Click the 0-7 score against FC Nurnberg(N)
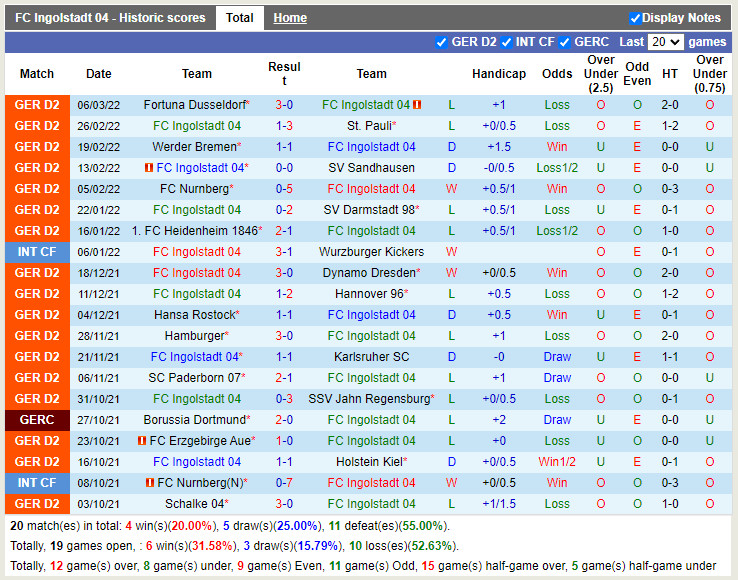 pyautogui.click(x=284, y=483)
